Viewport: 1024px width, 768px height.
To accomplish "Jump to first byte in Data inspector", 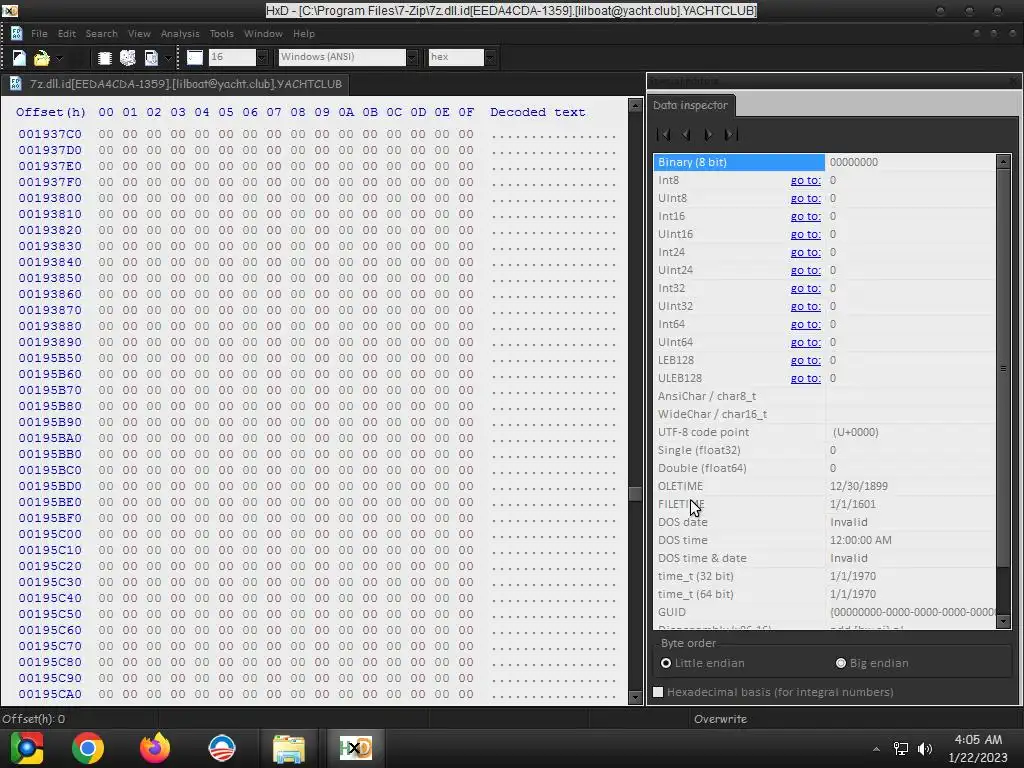I will point(664,135).
